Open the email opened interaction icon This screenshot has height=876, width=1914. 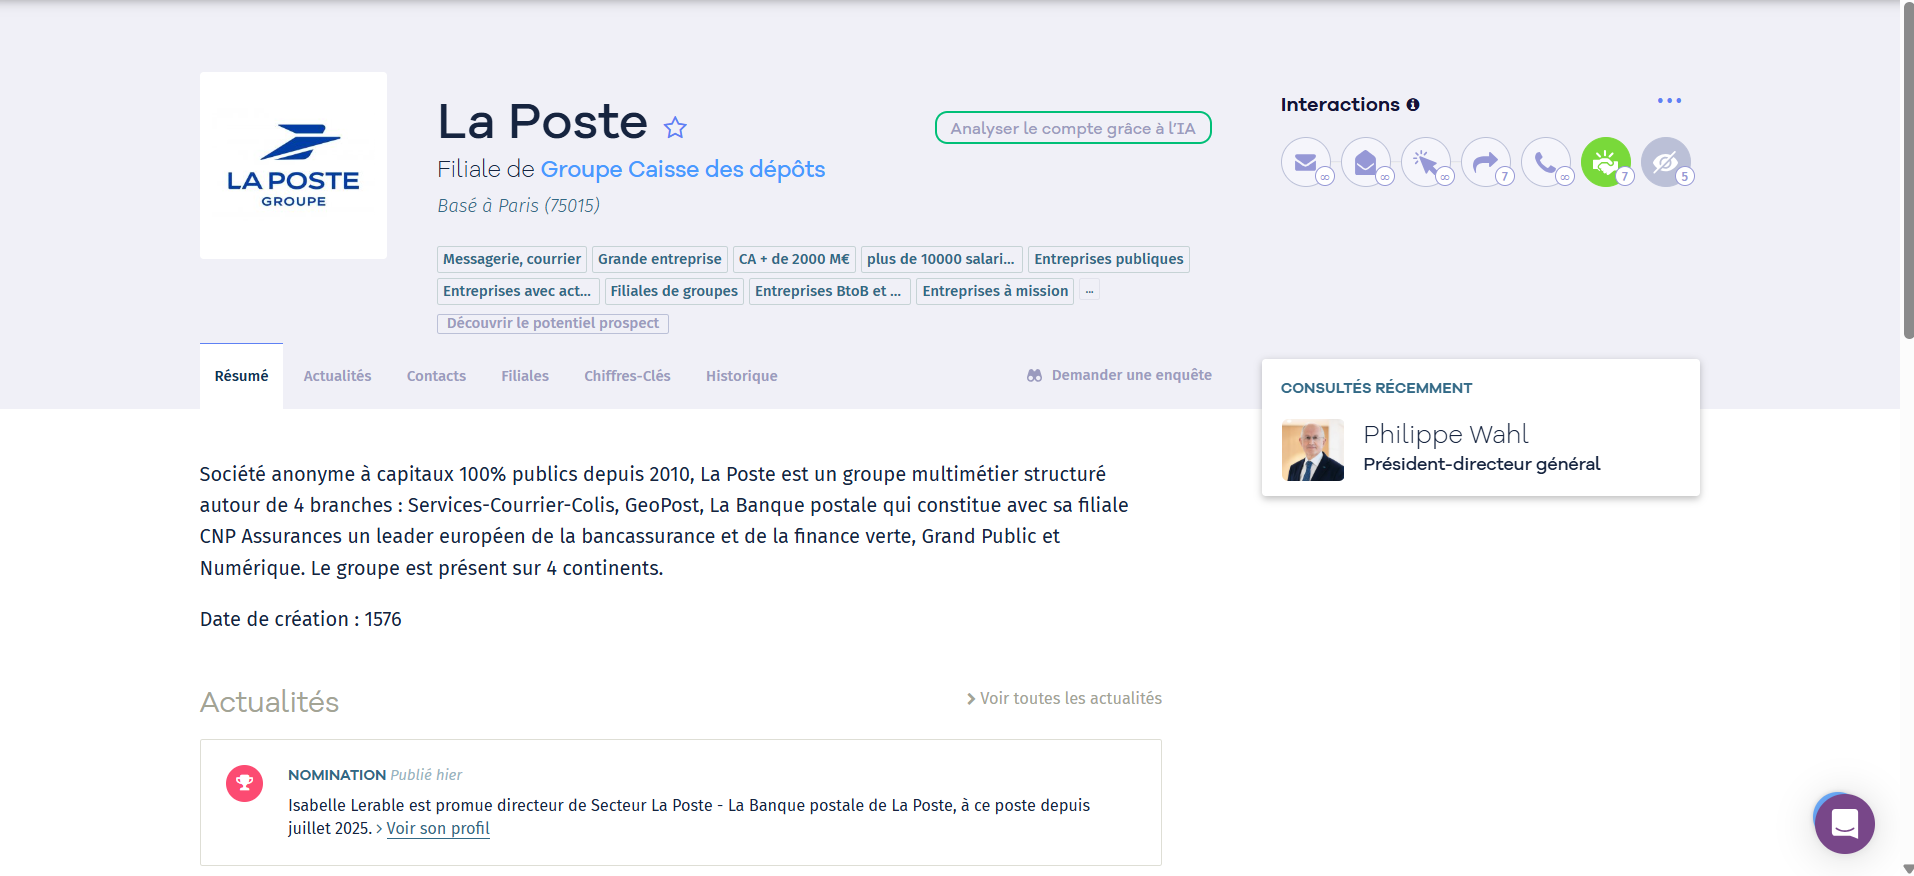click(x=1365, y=162)
